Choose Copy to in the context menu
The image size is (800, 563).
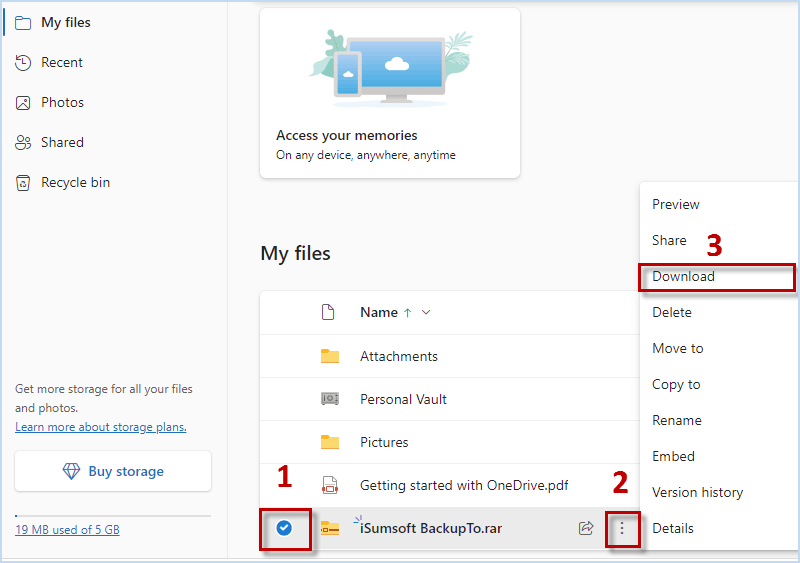pyautogui.click(x=676, y=384)
